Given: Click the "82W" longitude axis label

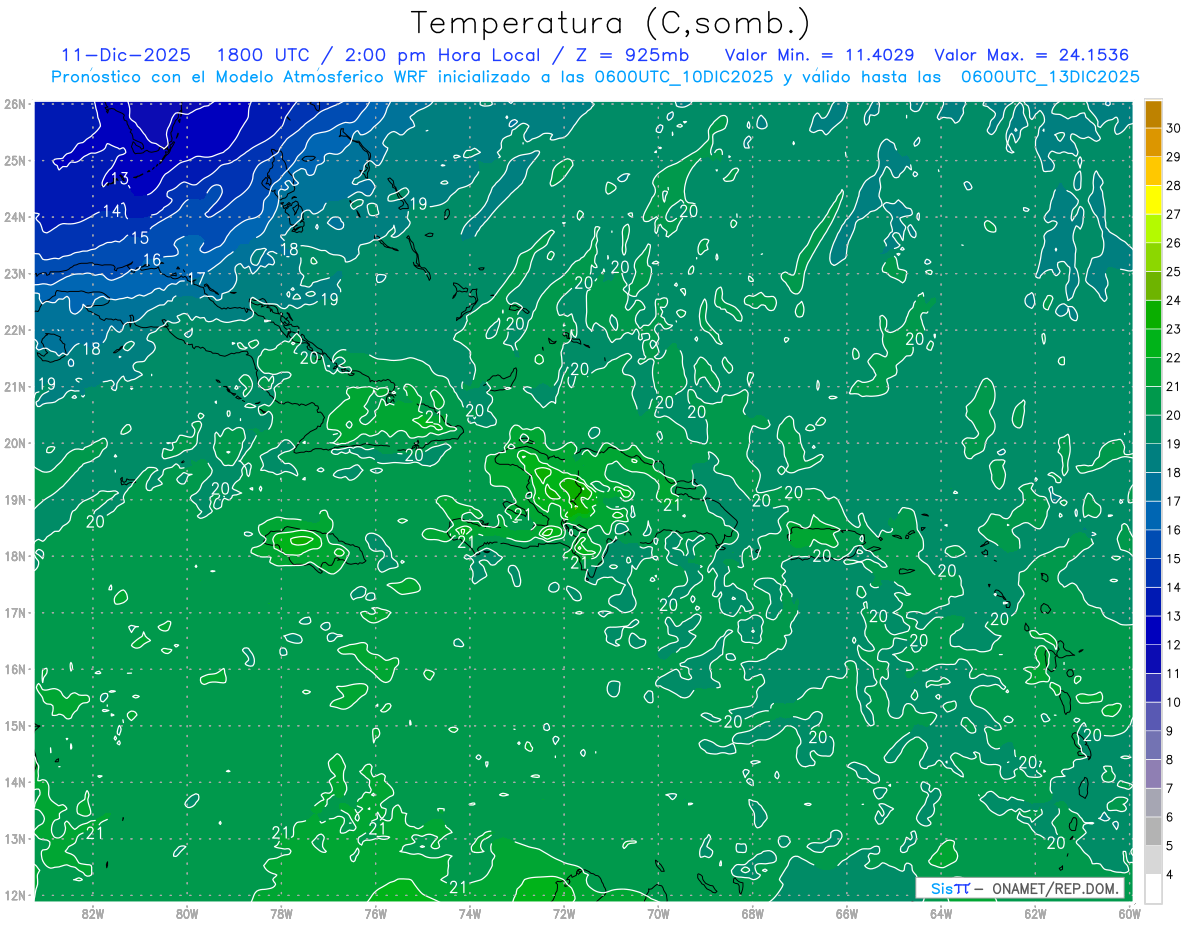Looking at the screenshot, I should point(92,914).
